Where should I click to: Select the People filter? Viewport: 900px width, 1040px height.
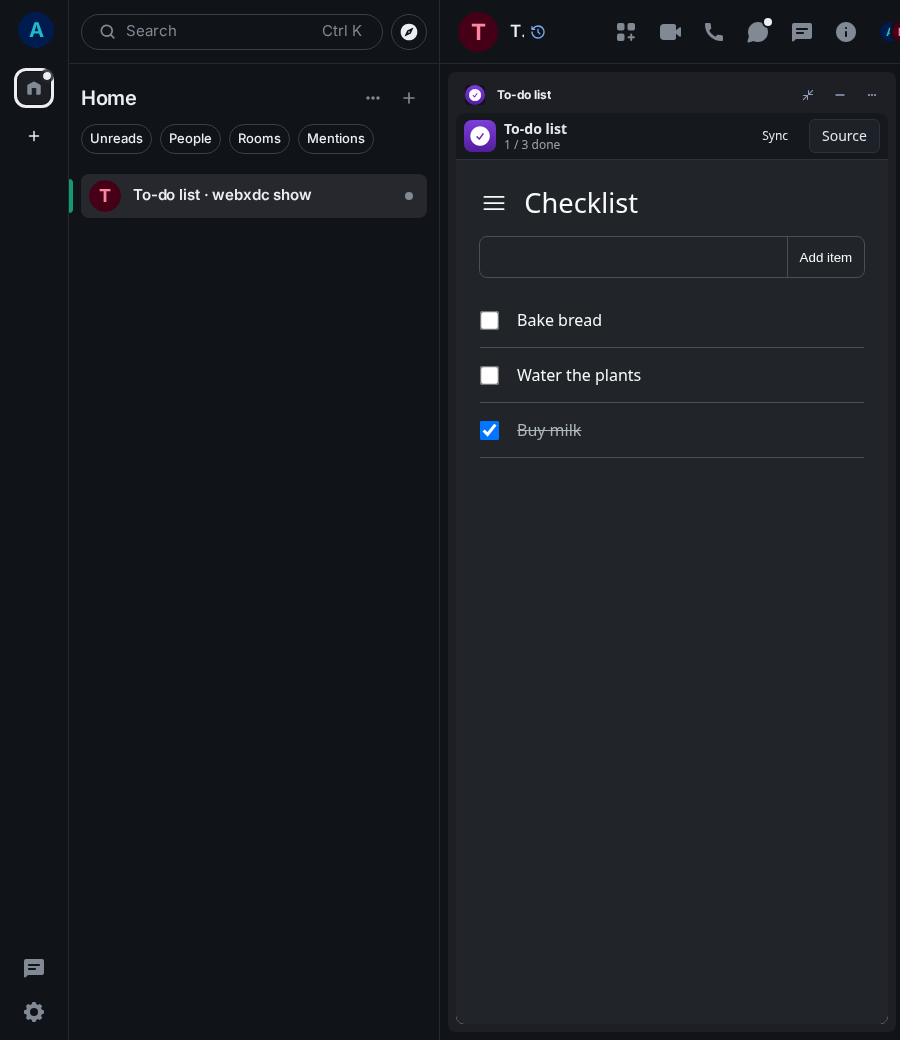pos(190,139)
